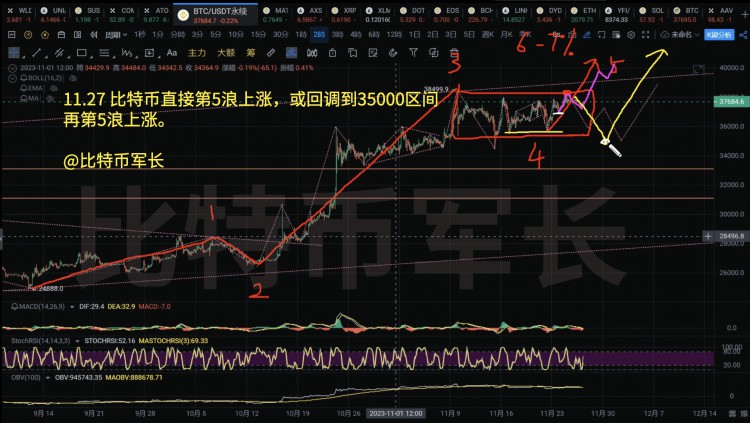Toggle BOLL indicator visibility eye
The image size is (750, 423).
pyautogui.click(x=73, y=78)
